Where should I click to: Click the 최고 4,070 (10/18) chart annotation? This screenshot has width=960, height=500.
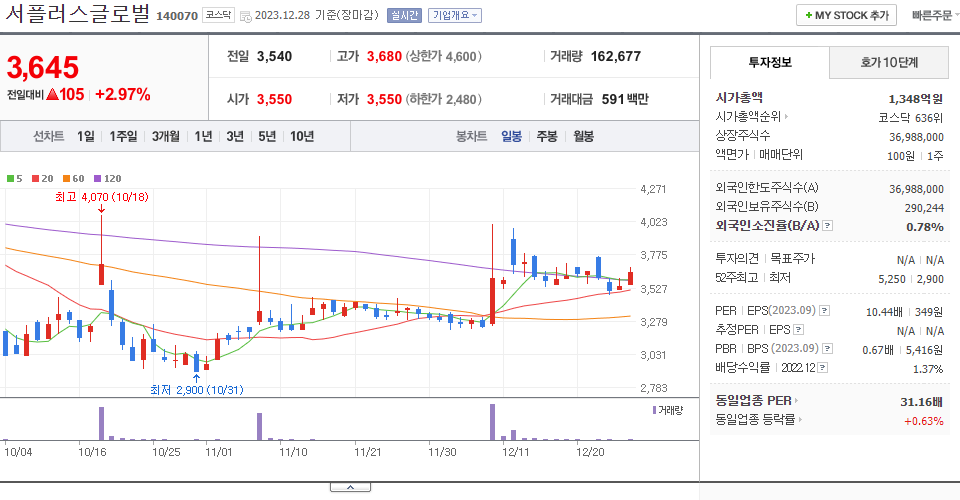(102, 197)
